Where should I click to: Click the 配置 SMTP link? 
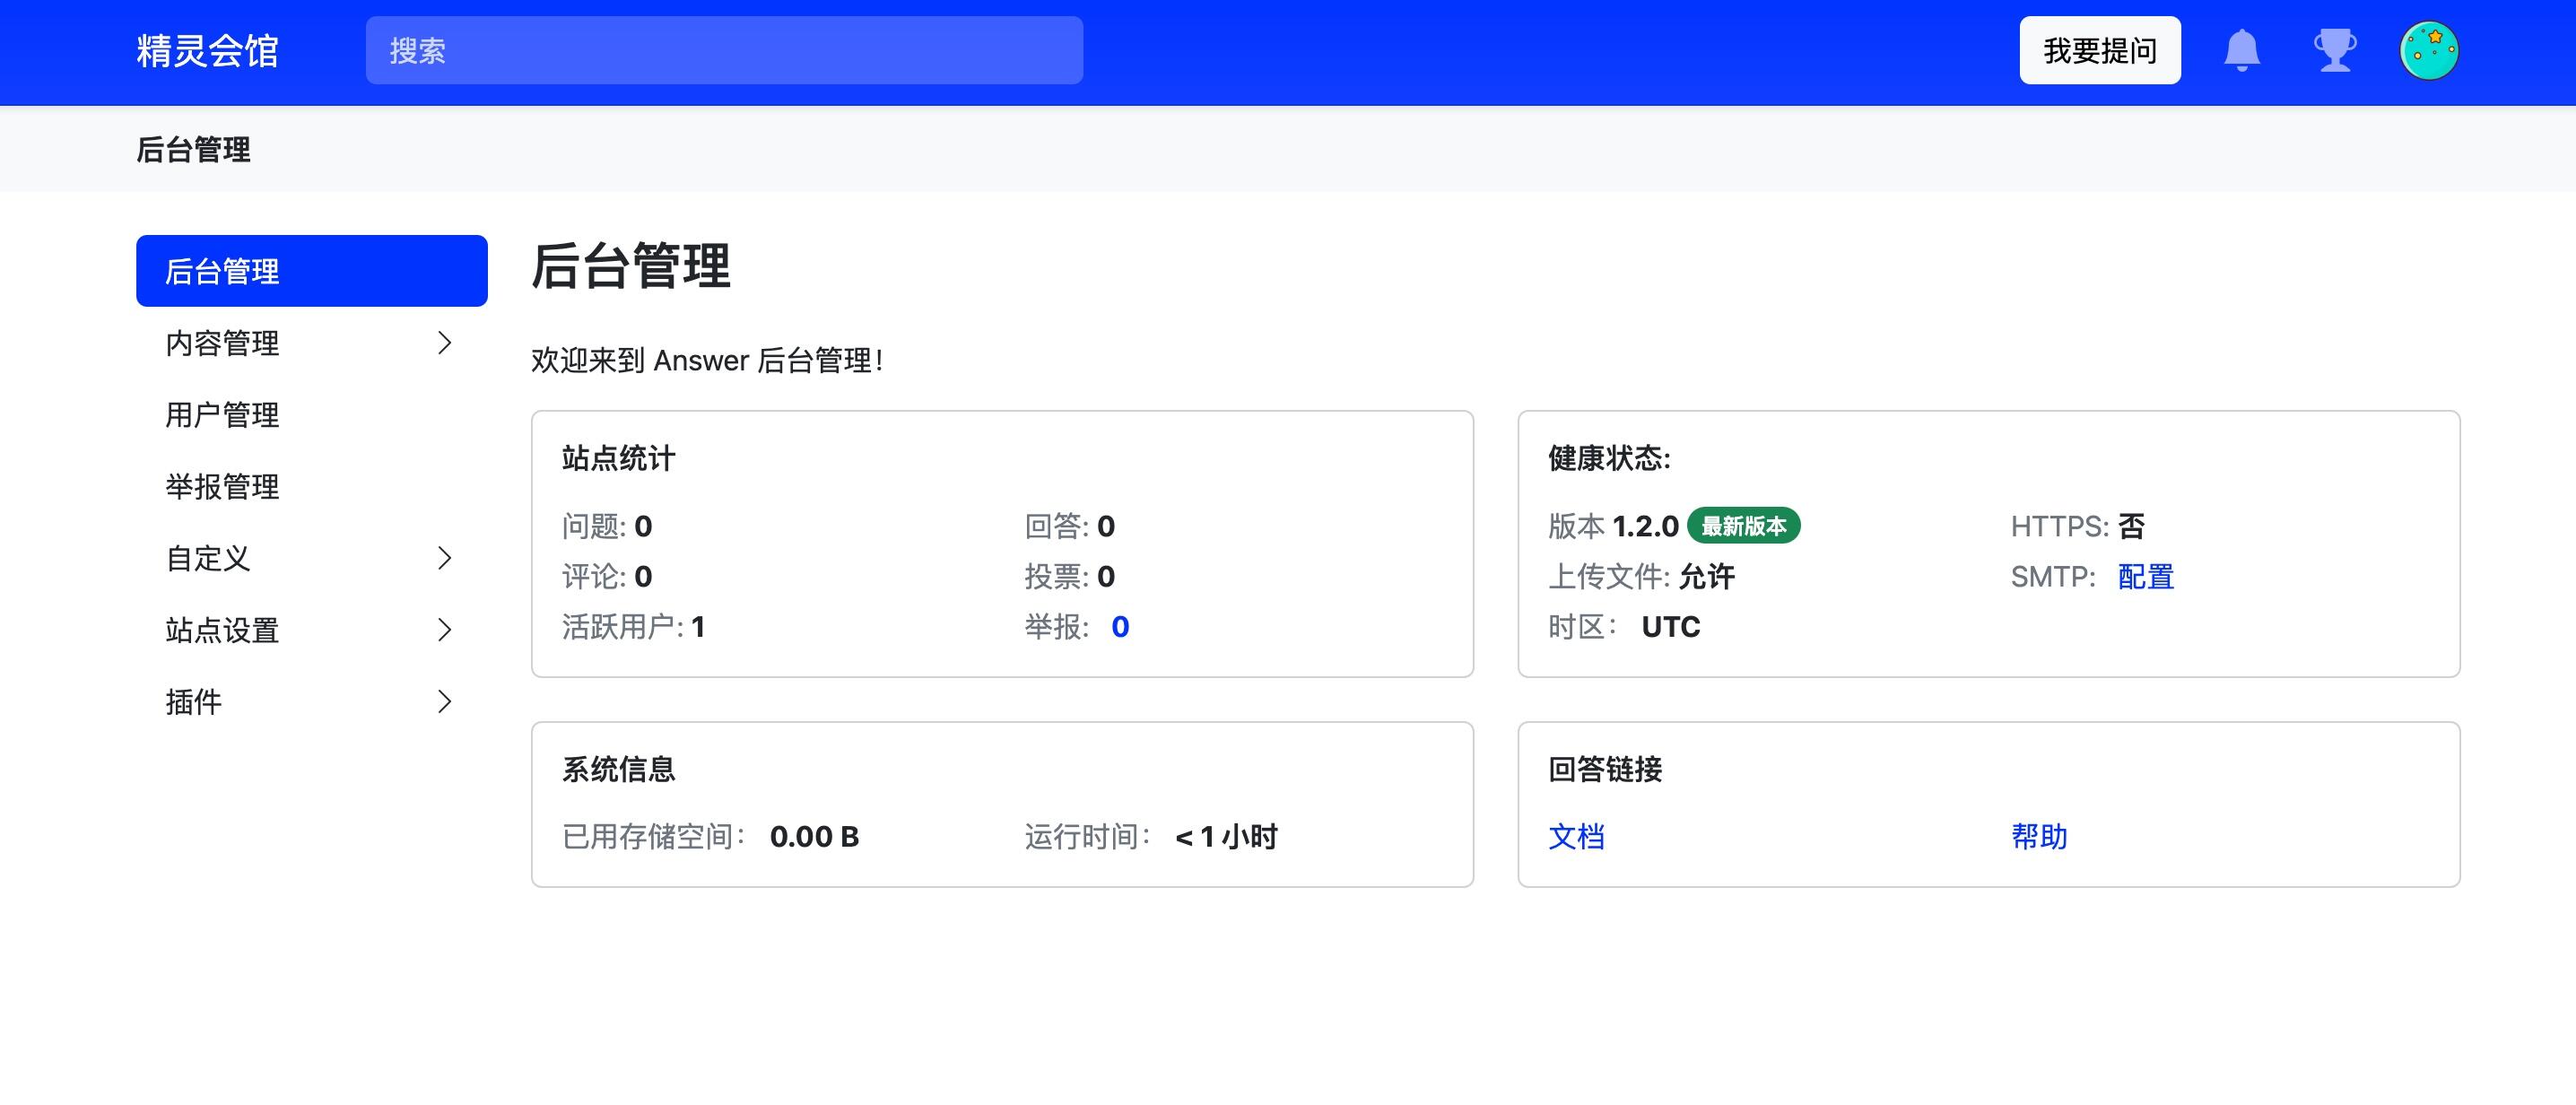[2145, 577]
